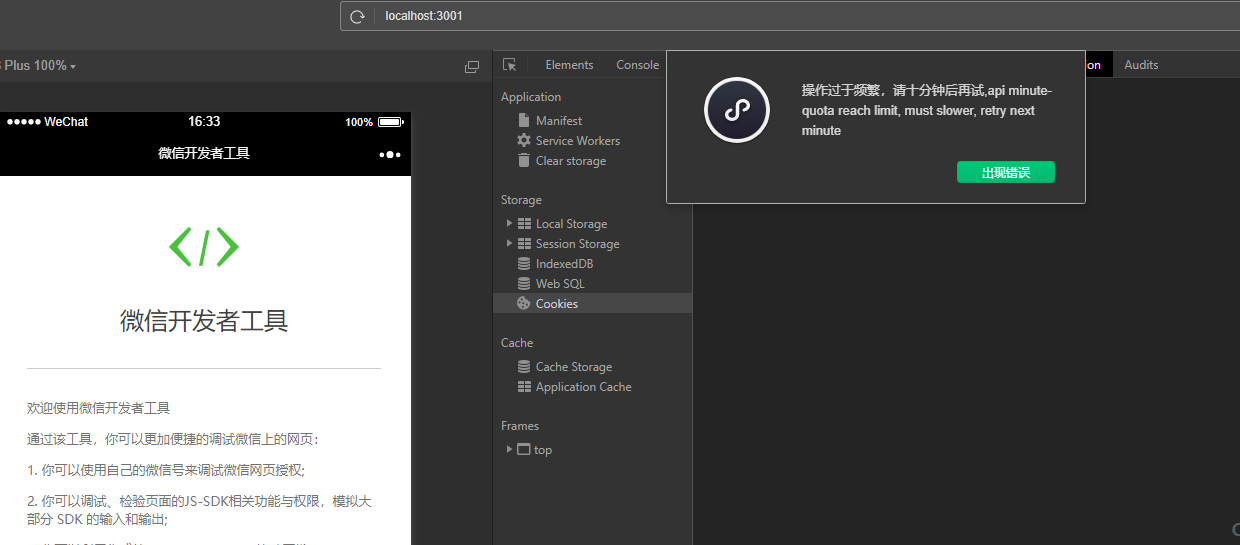Click the Cookies cookie icon
This screenshot has height=545, width=1240.
[524, 303]
